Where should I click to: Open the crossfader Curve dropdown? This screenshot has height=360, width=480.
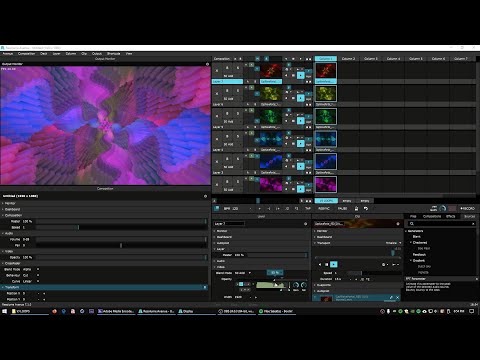(x=31, y=281)
